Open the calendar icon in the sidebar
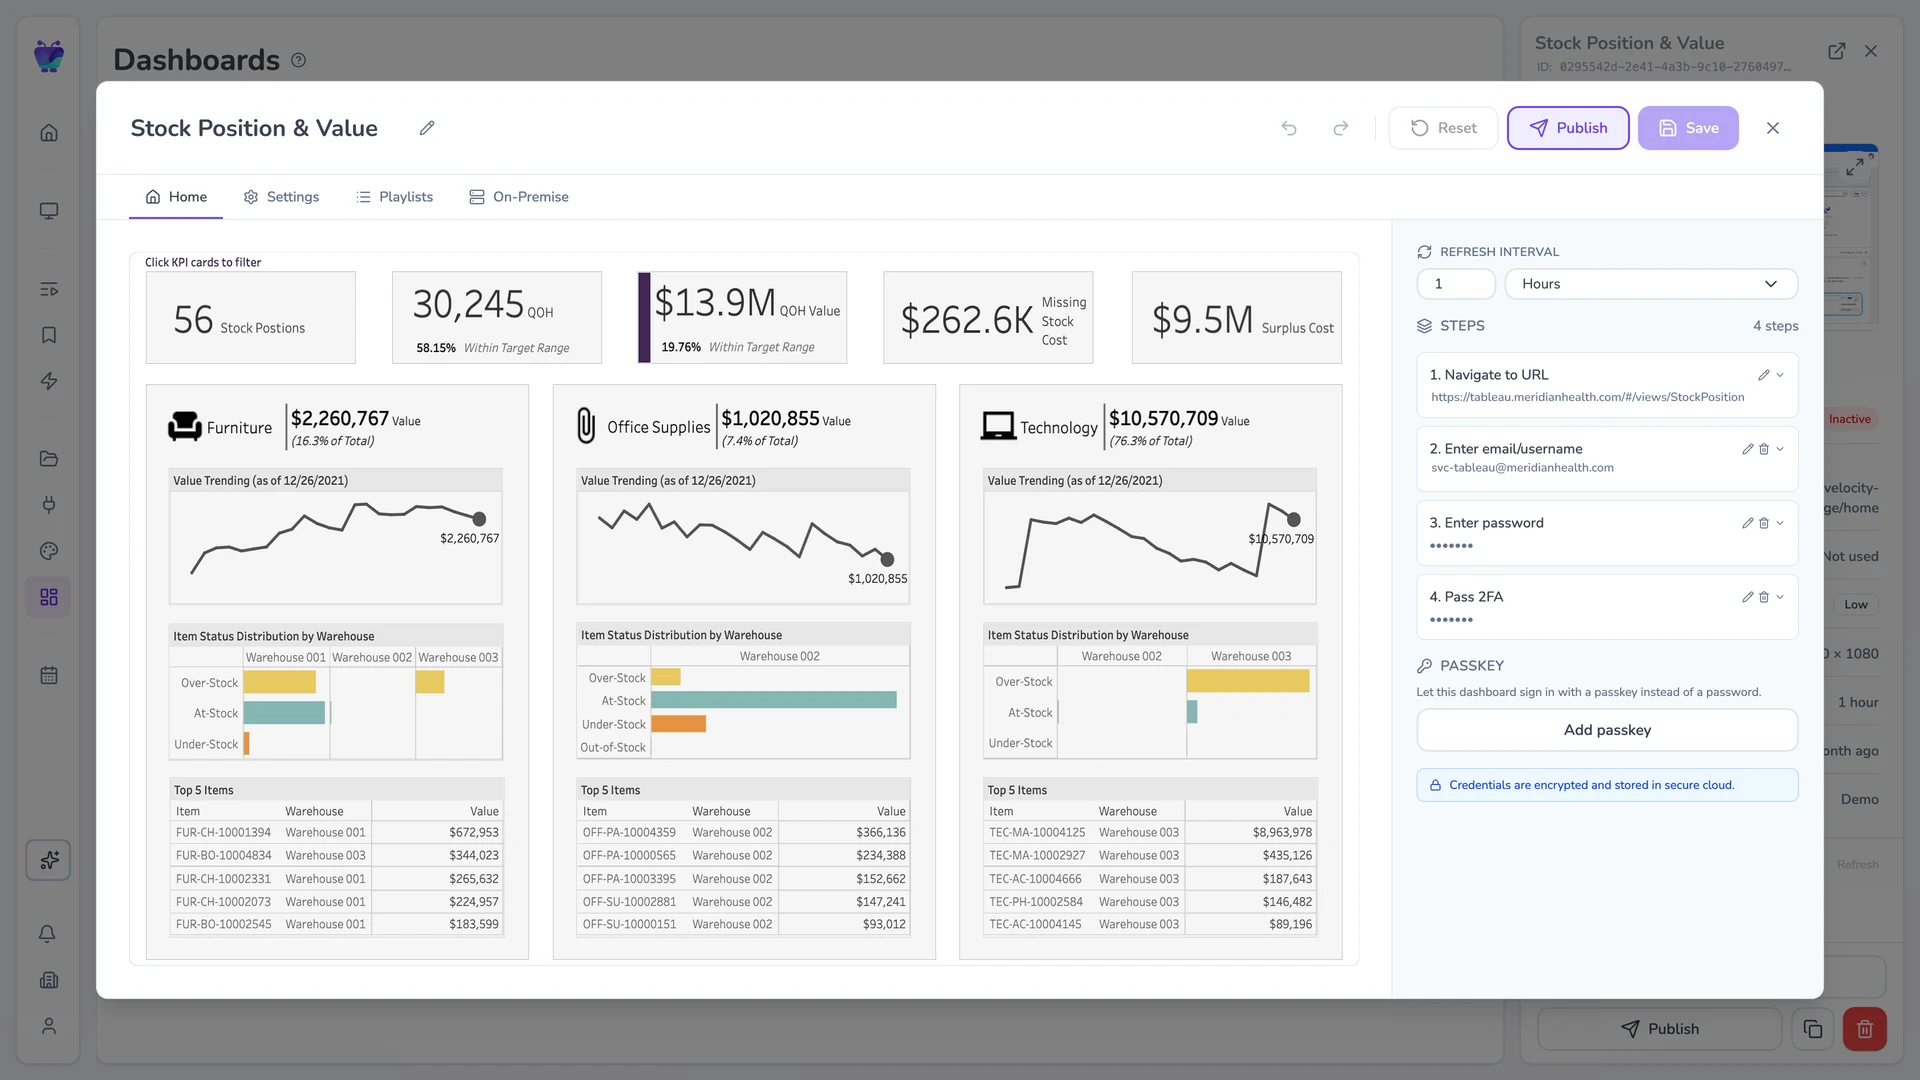The width and height of the screenshot is (1920, 1080). tap(48, 675)
